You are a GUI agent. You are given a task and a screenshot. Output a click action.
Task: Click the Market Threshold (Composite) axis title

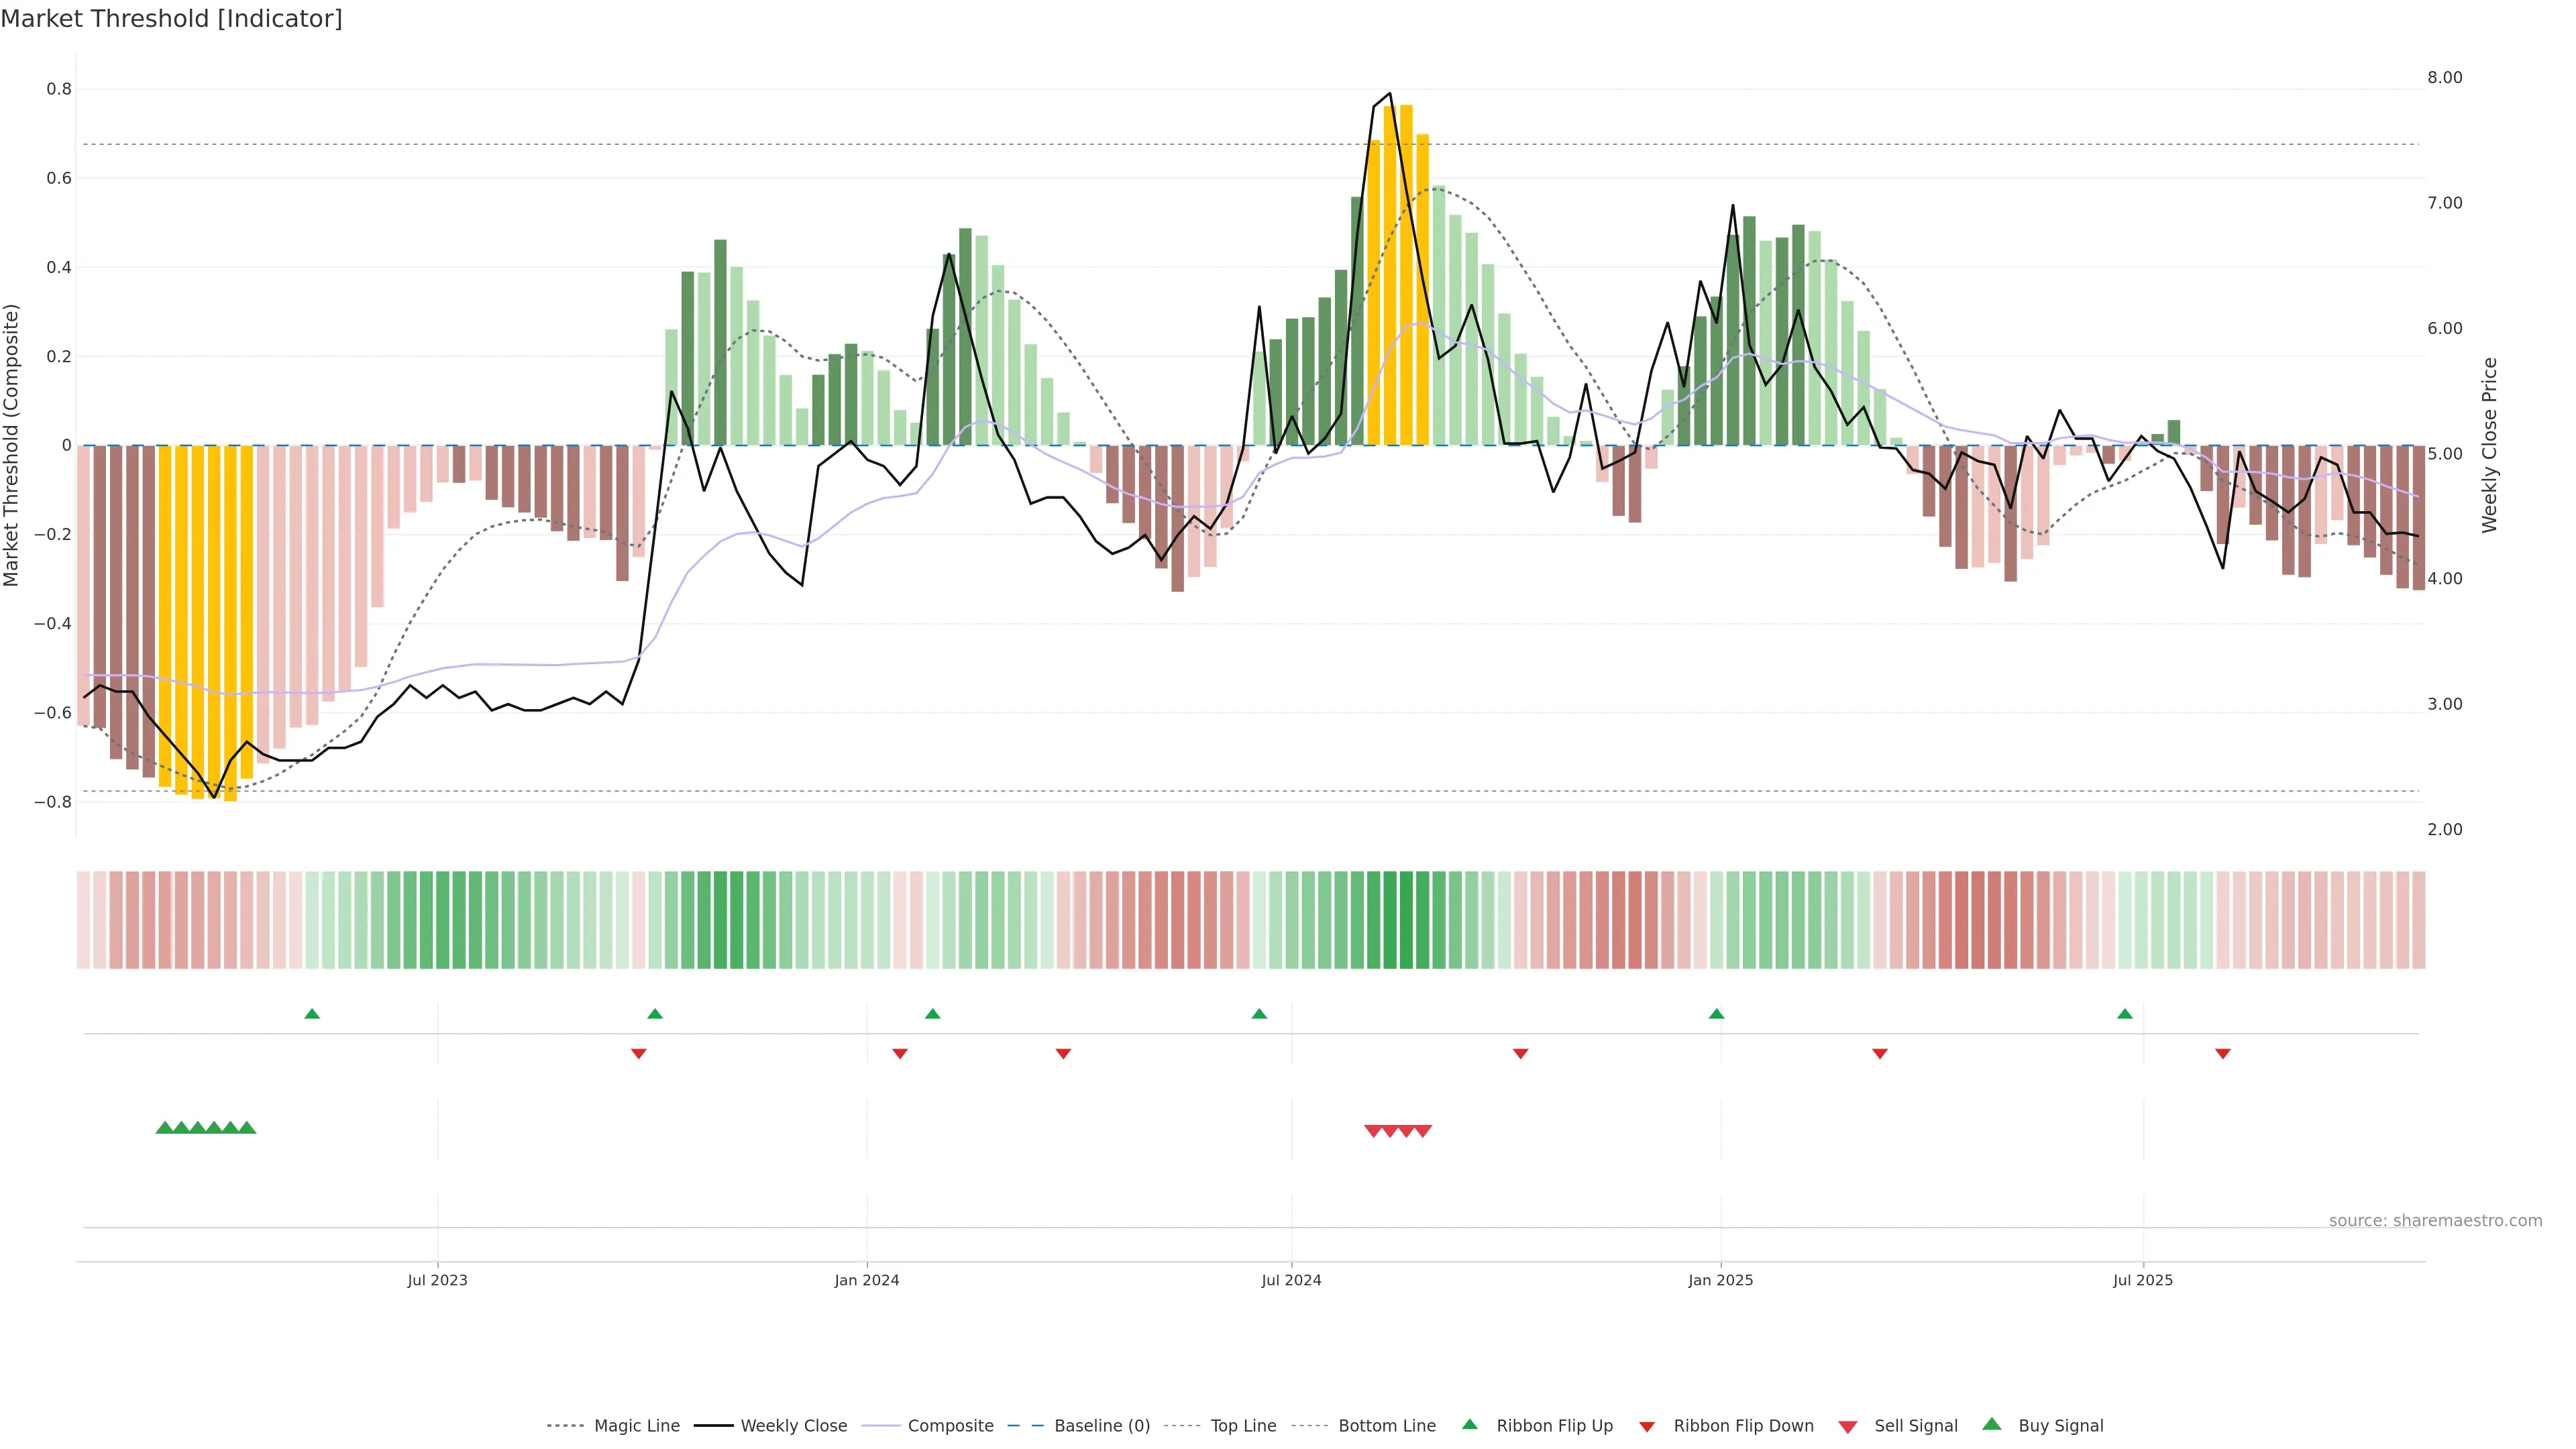(12, 445)
